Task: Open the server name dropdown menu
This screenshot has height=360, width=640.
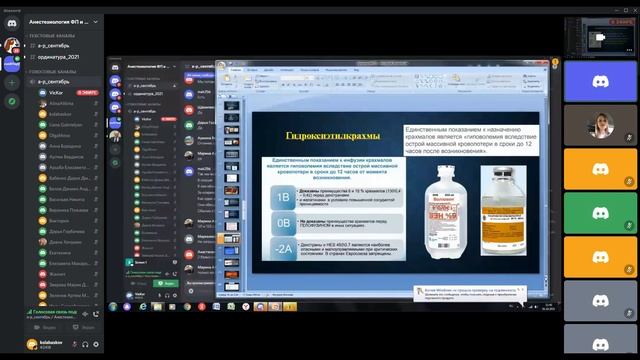Action: click(64, 22)
